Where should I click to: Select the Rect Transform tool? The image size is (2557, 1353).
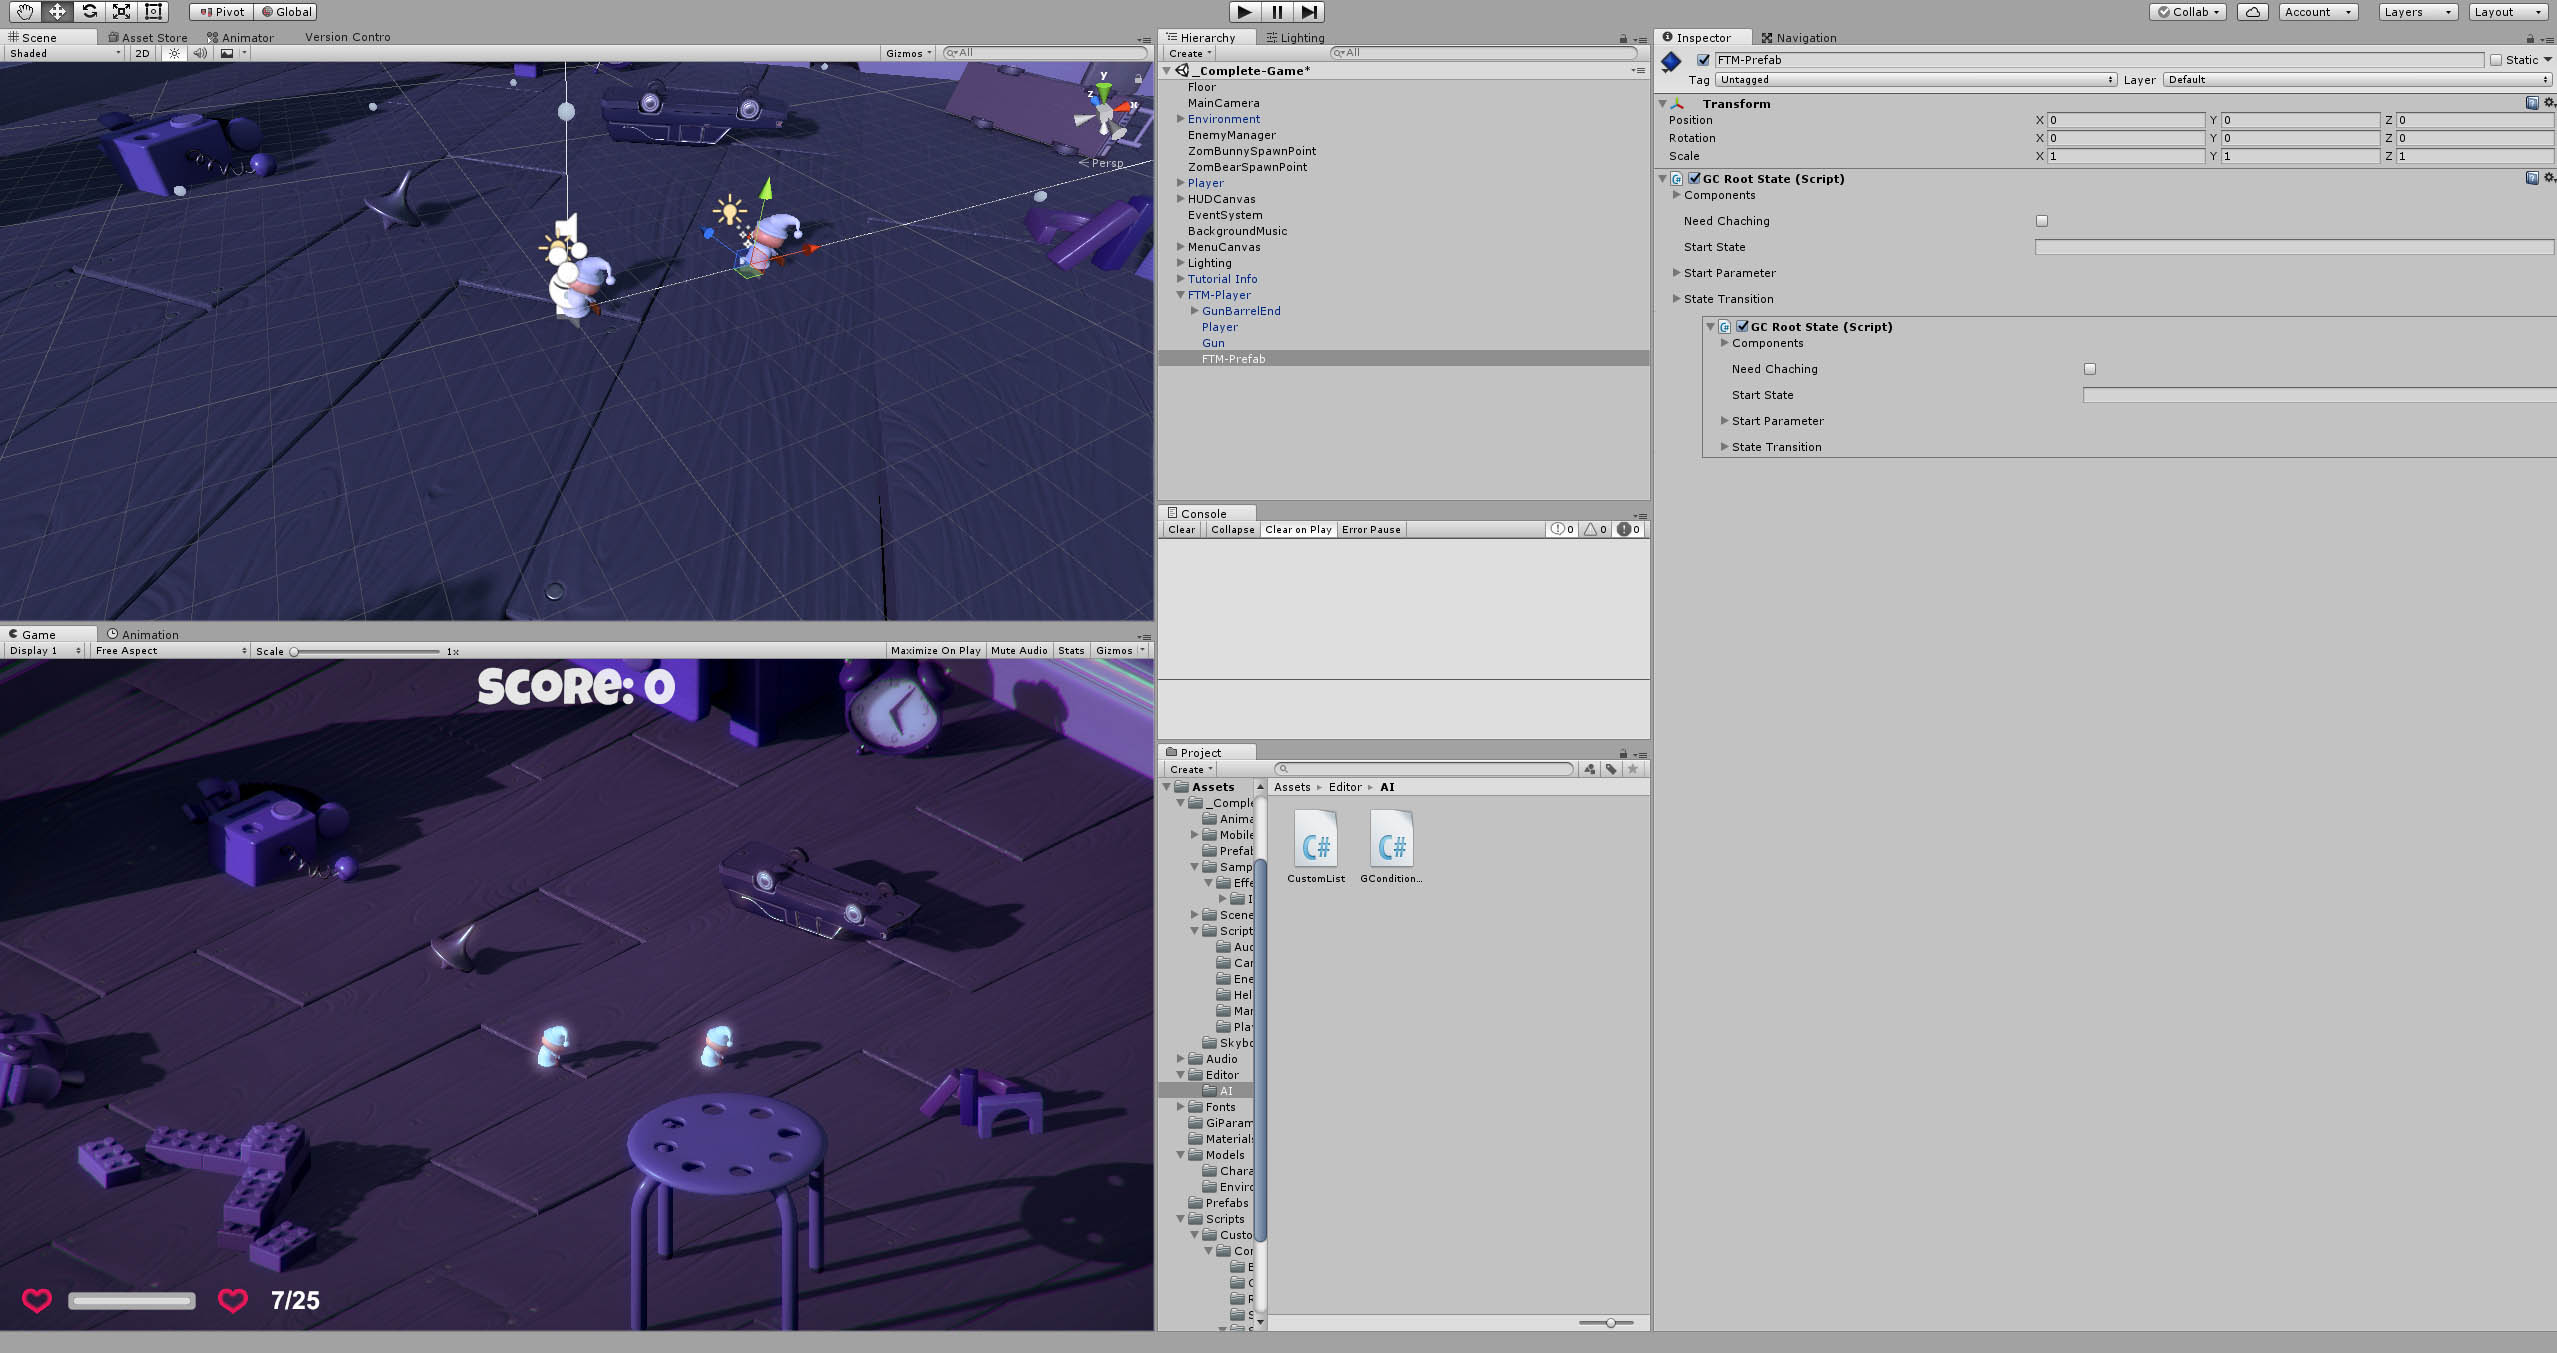tap(153, 11)
